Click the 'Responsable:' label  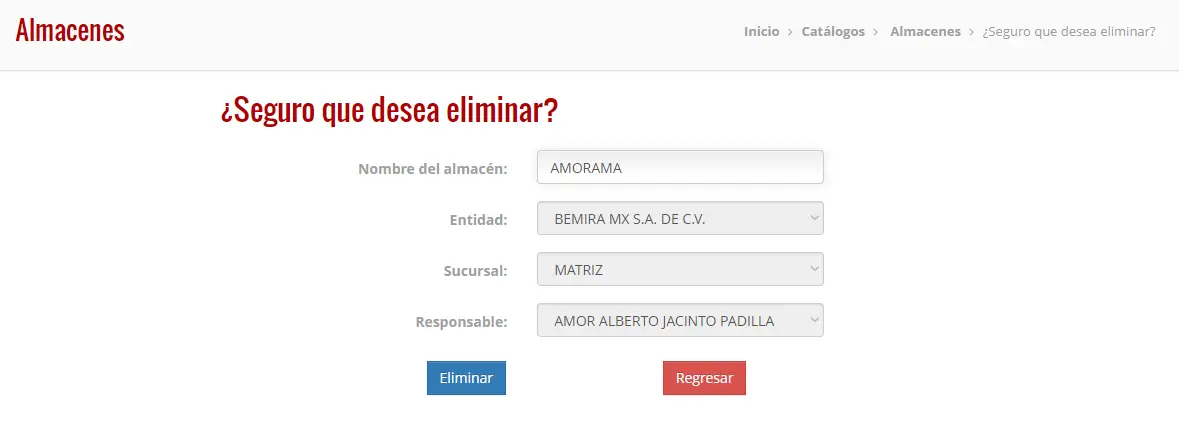(462, 322)
